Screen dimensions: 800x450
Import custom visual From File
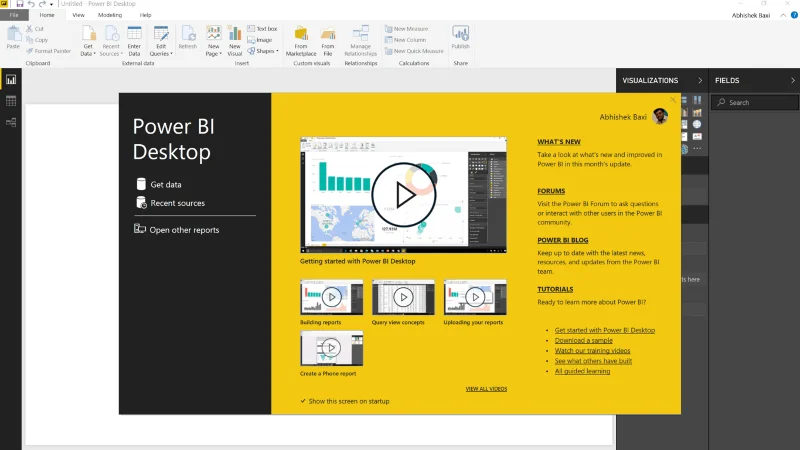328,41
